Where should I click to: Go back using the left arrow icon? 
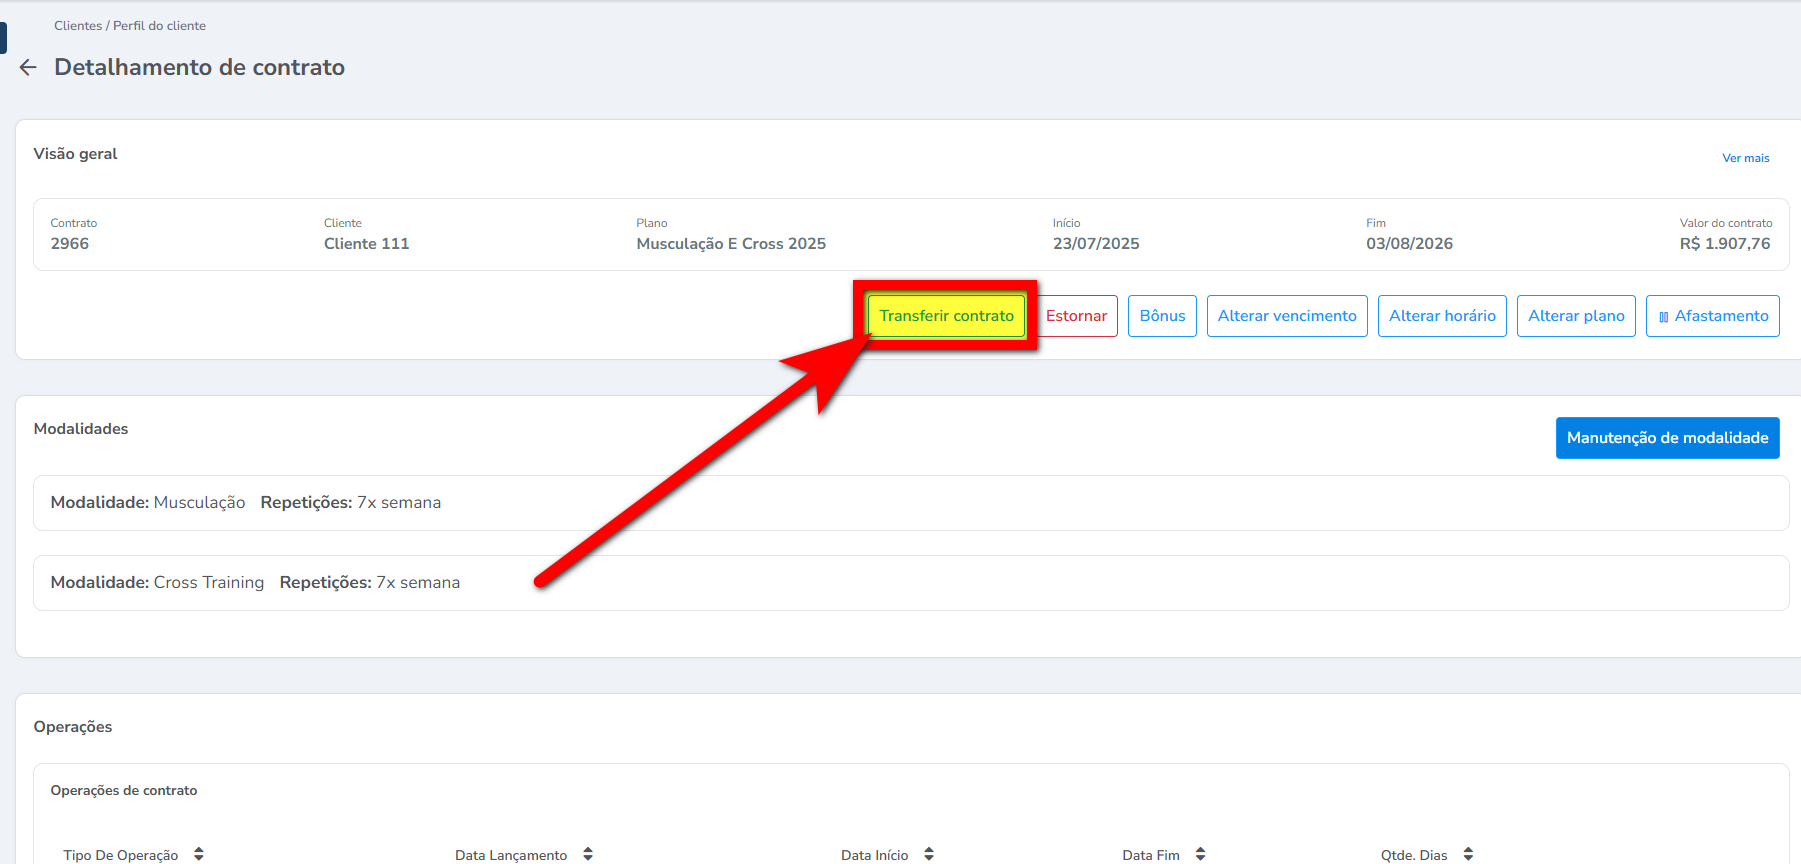(28, 67)
